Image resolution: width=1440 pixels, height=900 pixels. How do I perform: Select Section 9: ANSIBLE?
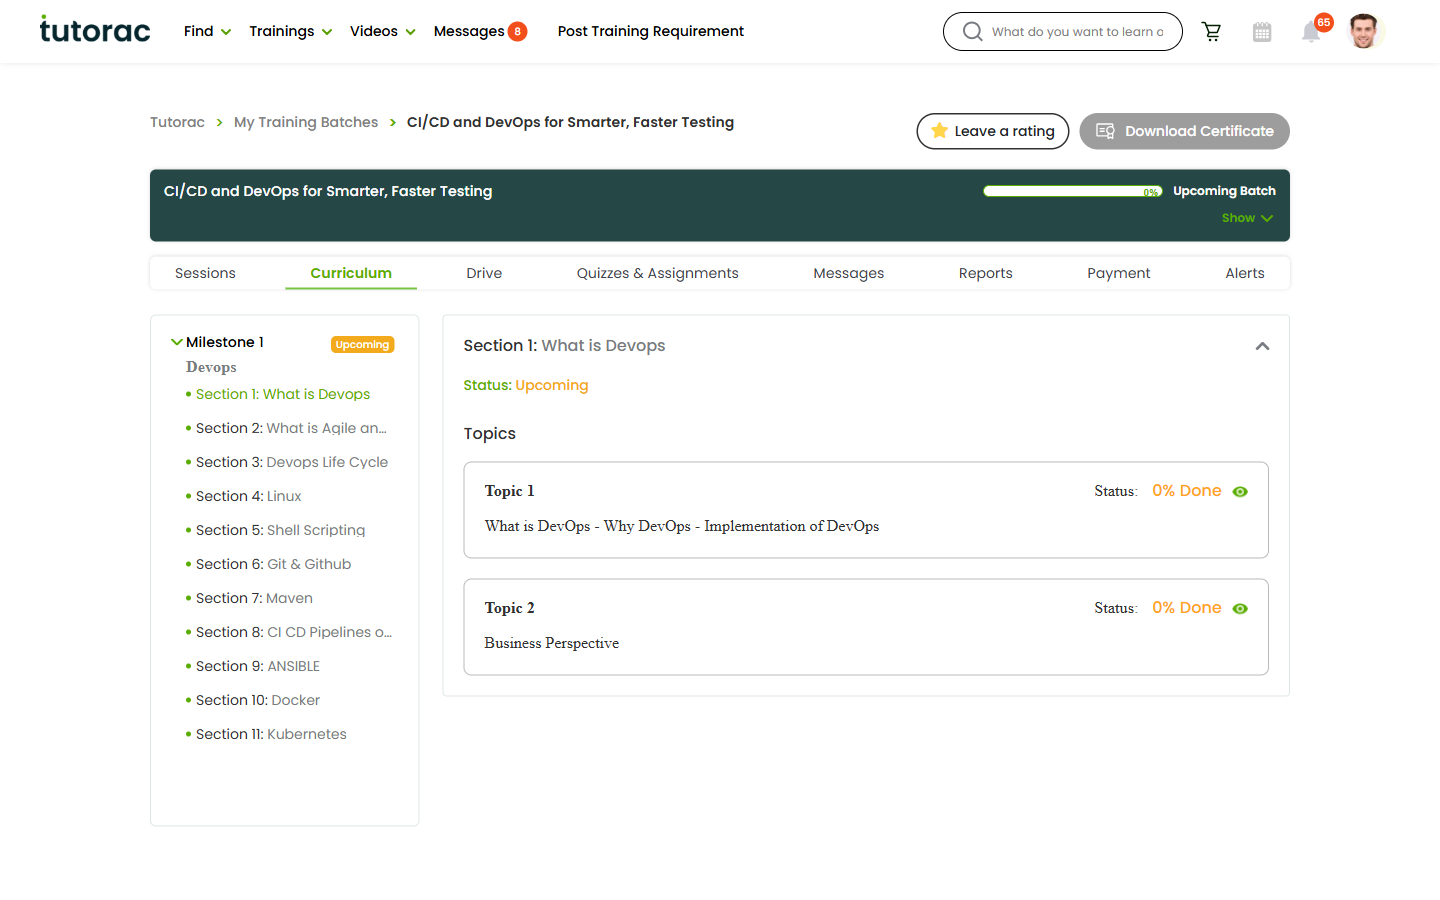(x=258, y=666)
